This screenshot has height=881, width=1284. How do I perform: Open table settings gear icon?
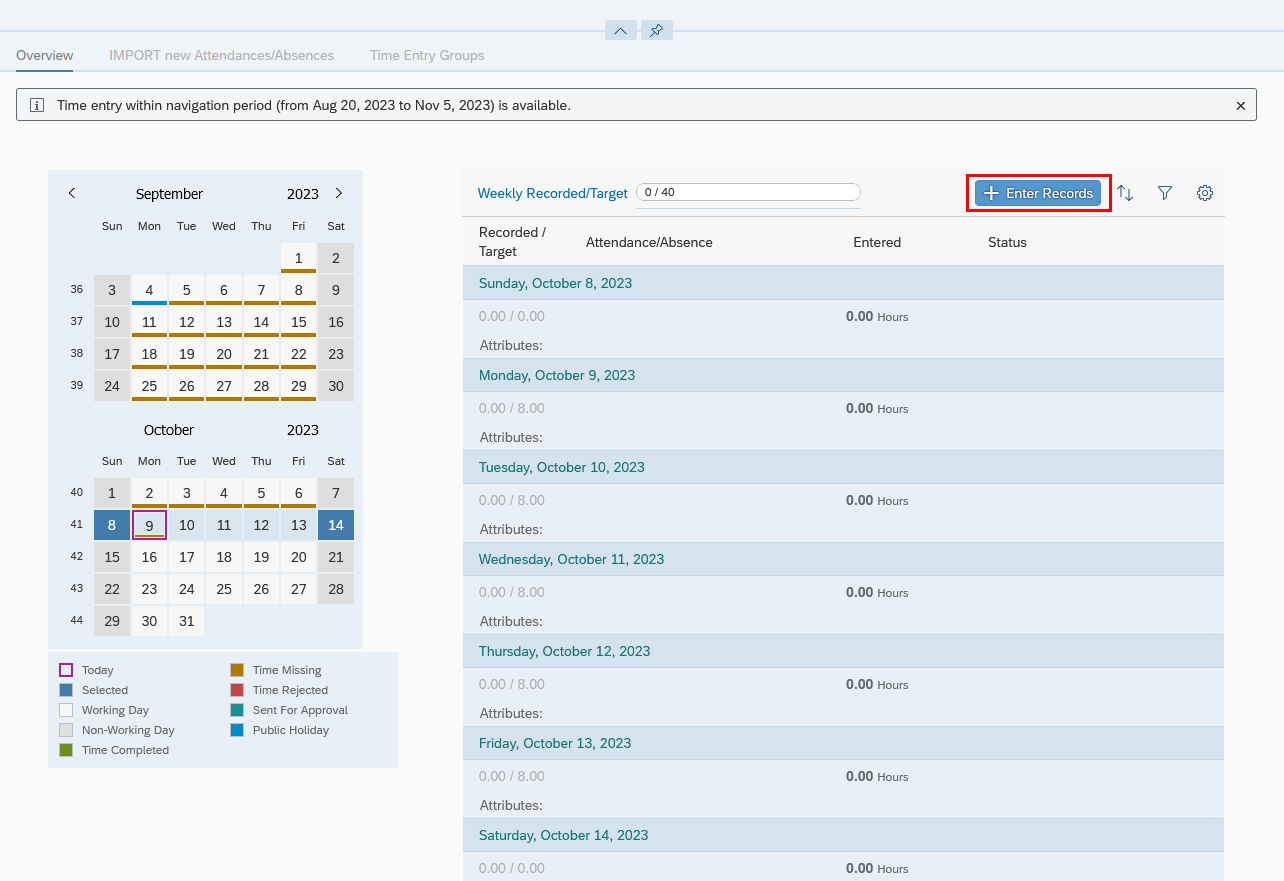pos(1205,193)
